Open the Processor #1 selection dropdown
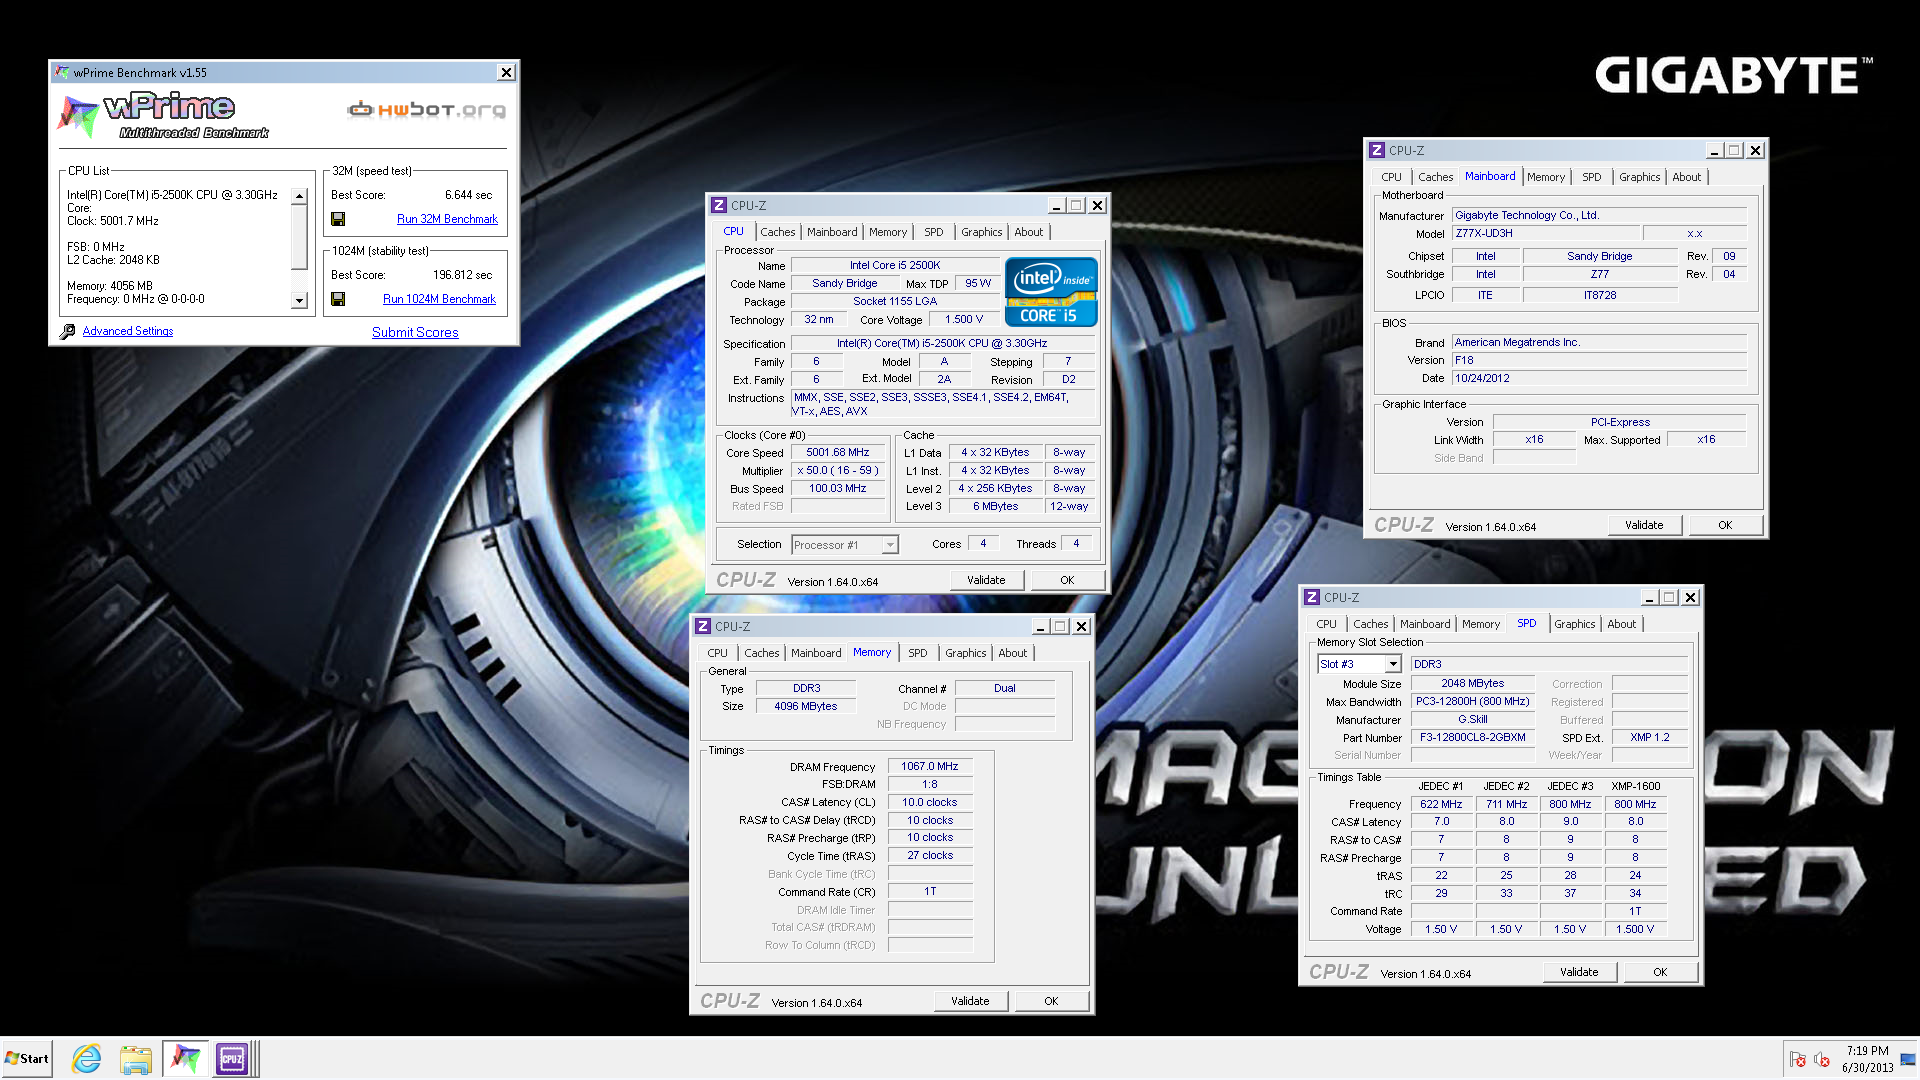The height and width of the screenshot is (1080, 1920). [x=889, y=545]
